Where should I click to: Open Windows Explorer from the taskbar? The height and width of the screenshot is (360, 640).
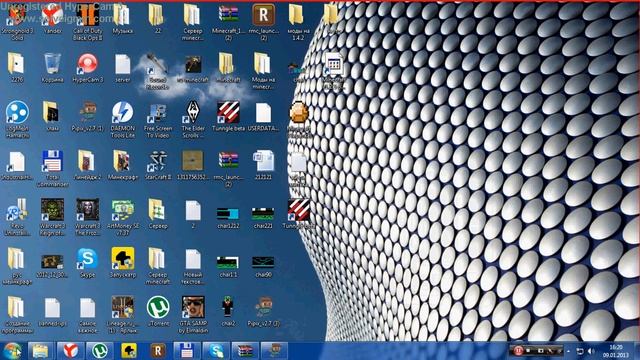coord(40,351)
